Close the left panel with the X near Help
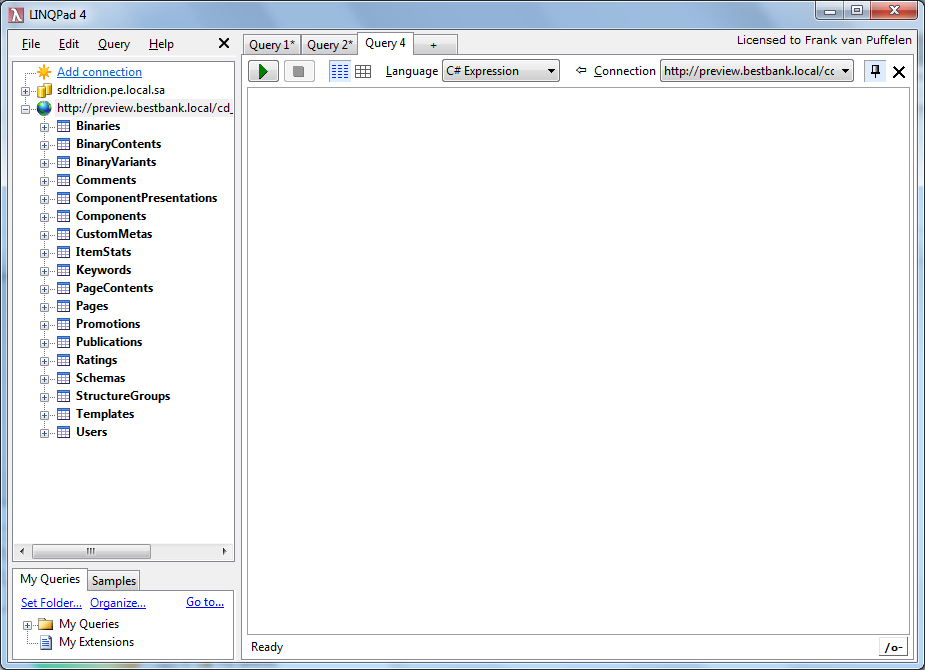Screen dimensions: 925x670 224,43
